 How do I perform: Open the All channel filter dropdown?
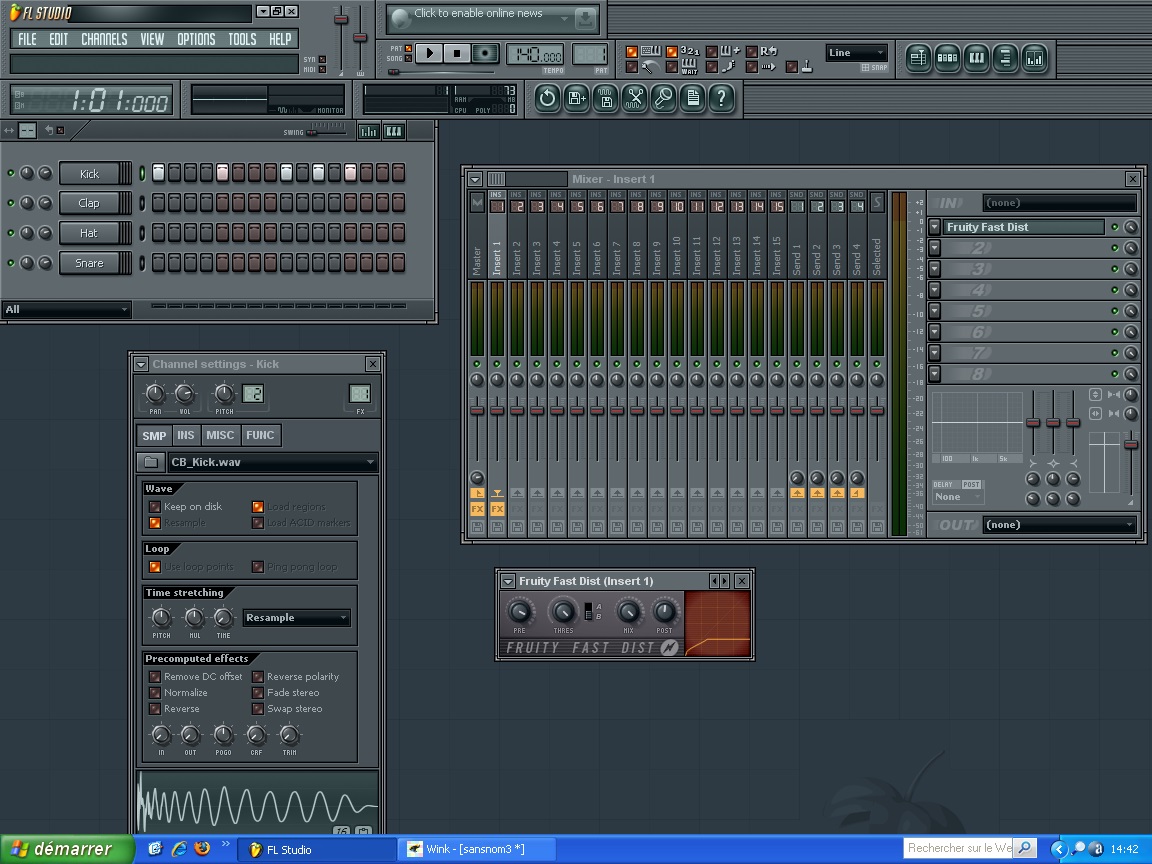[67, 309]
